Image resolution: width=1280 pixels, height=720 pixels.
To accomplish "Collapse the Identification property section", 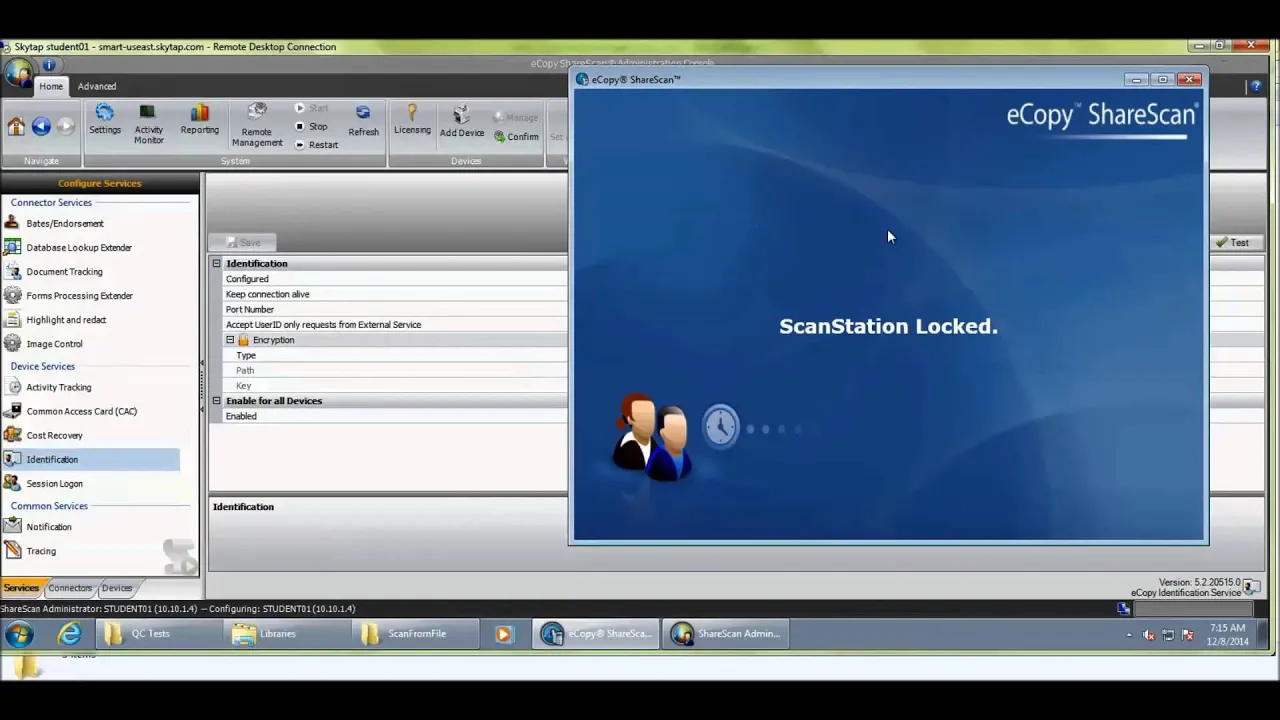I will pos(216,264).
